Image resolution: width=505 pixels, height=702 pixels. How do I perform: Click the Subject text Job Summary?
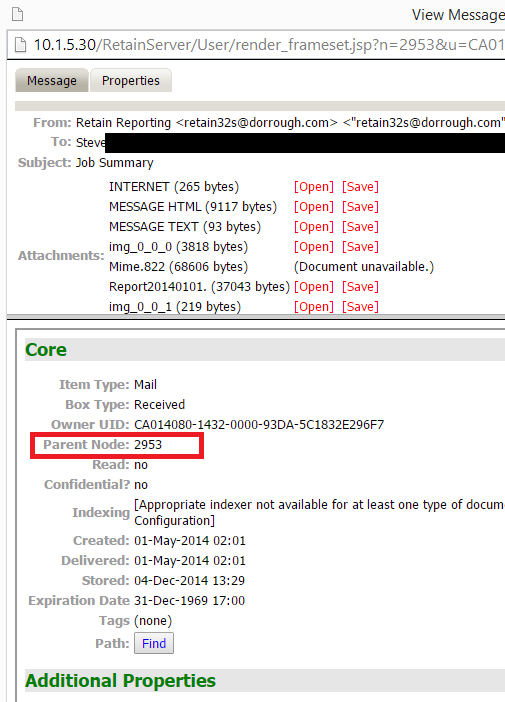click(x=114, y=163)
